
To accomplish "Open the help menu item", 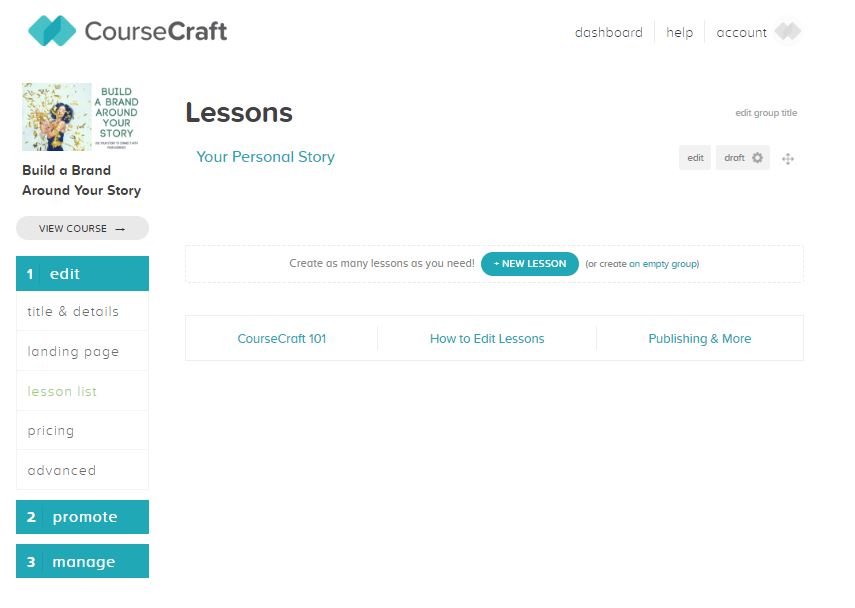I will tap(679, 33).
